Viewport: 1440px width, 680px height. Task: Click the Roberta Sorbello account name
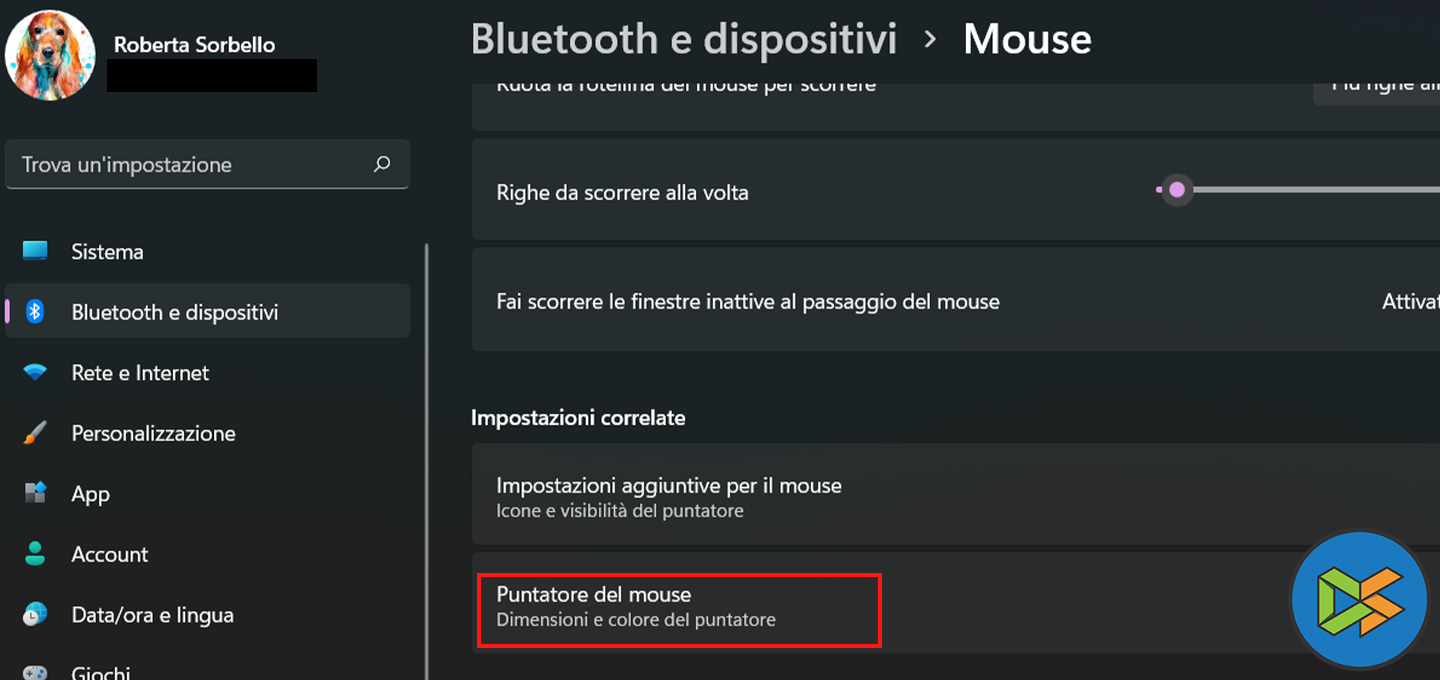point(194,44)
